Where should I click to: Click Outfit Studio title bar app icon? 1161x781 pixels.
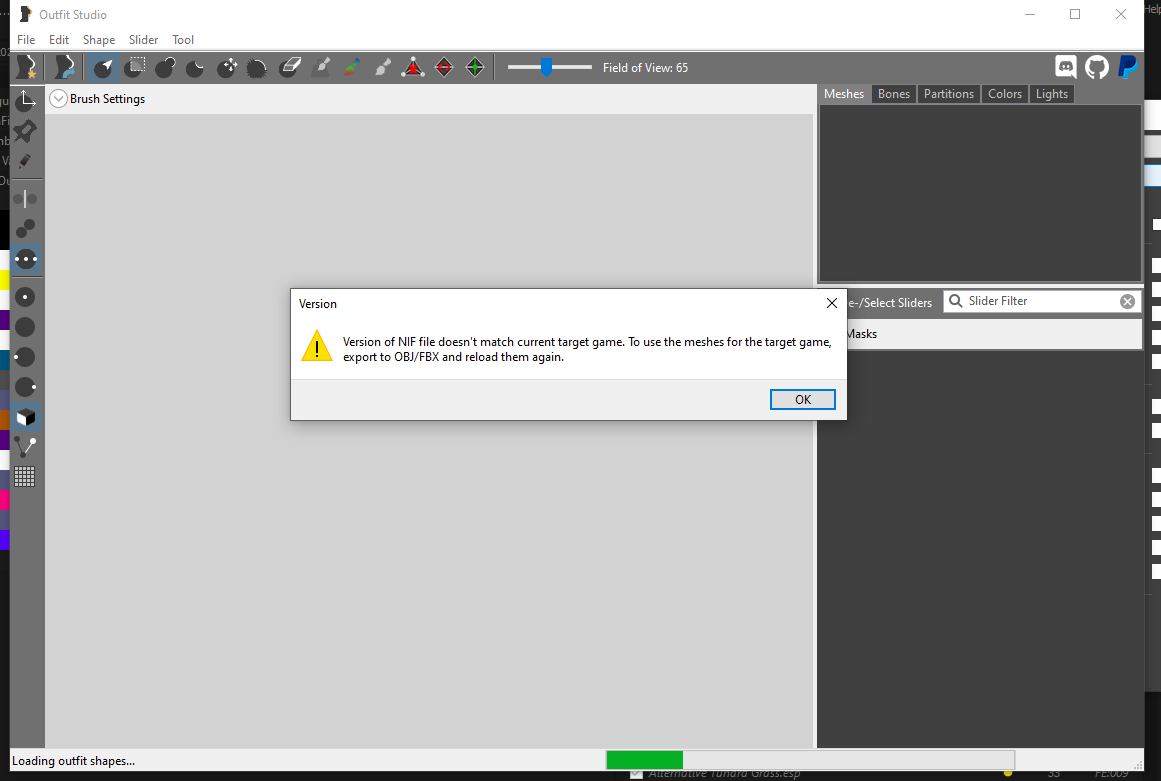pos(26,14)
